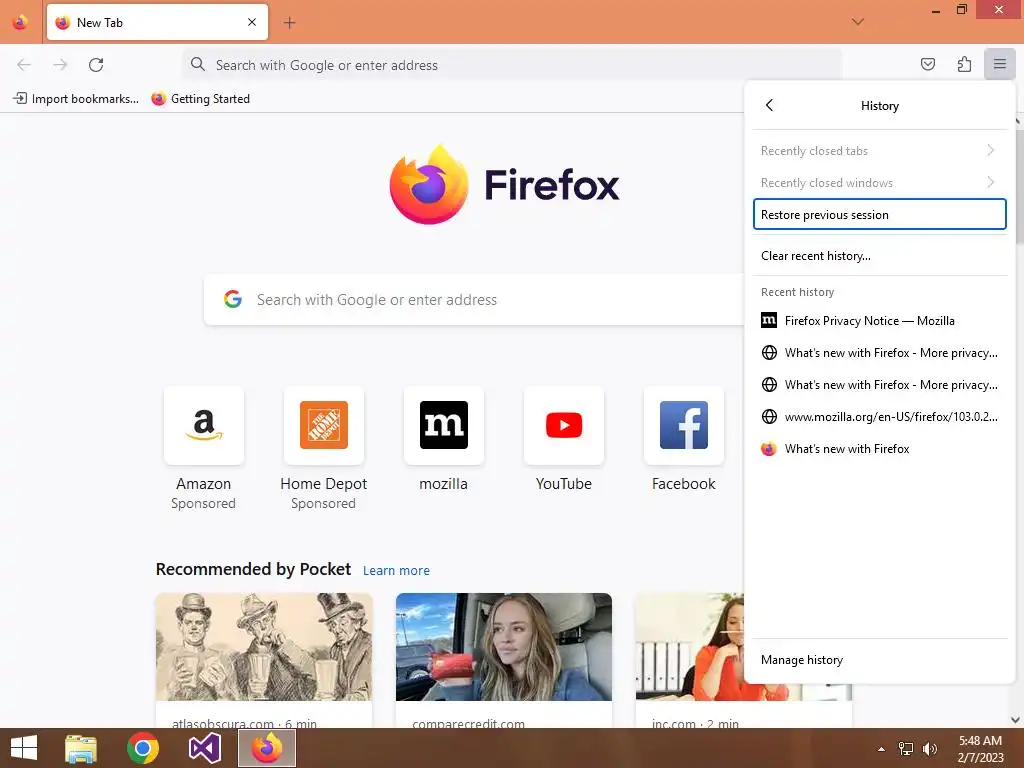Click the forward navigation arrow
This screenshot has width=1024, height=768.
click(x=60, y=65)
